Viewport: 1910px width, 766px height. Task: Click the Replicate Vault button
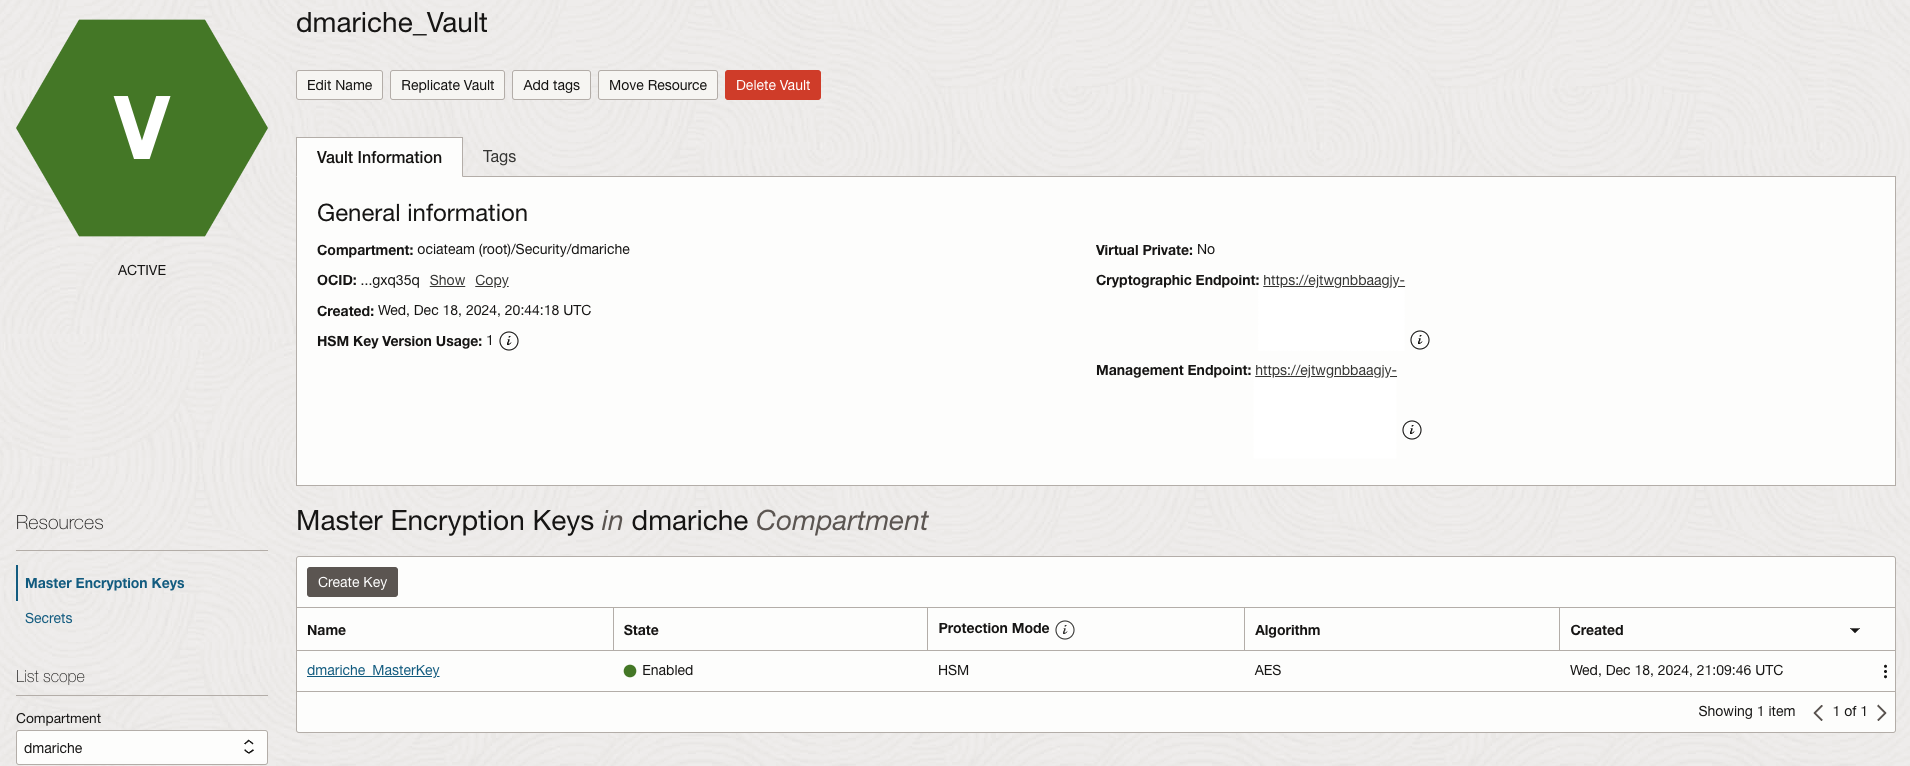coord(447,85)
